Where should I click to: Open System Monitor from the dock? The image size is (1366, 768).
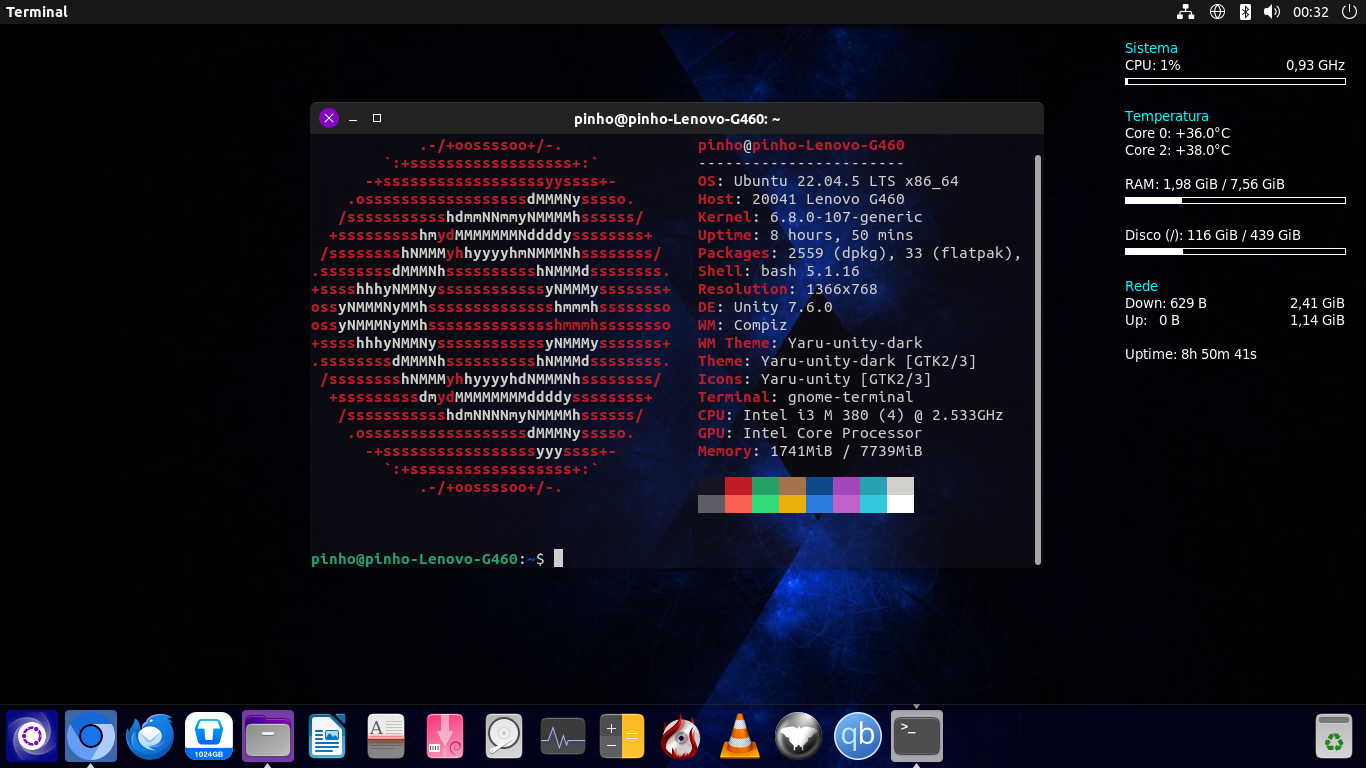click(x=563, y=737)
